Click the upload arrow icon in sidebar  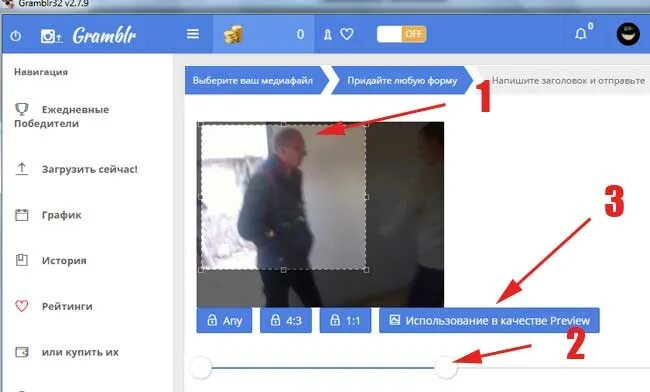[22, 169]
